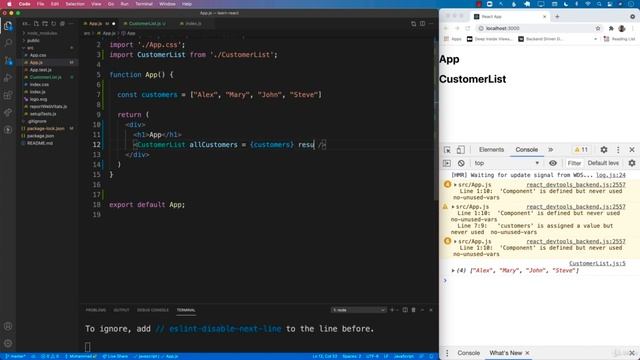Click the Reading List bookmark button
Screen dimensions: 640x360
[x=619, y=39]
